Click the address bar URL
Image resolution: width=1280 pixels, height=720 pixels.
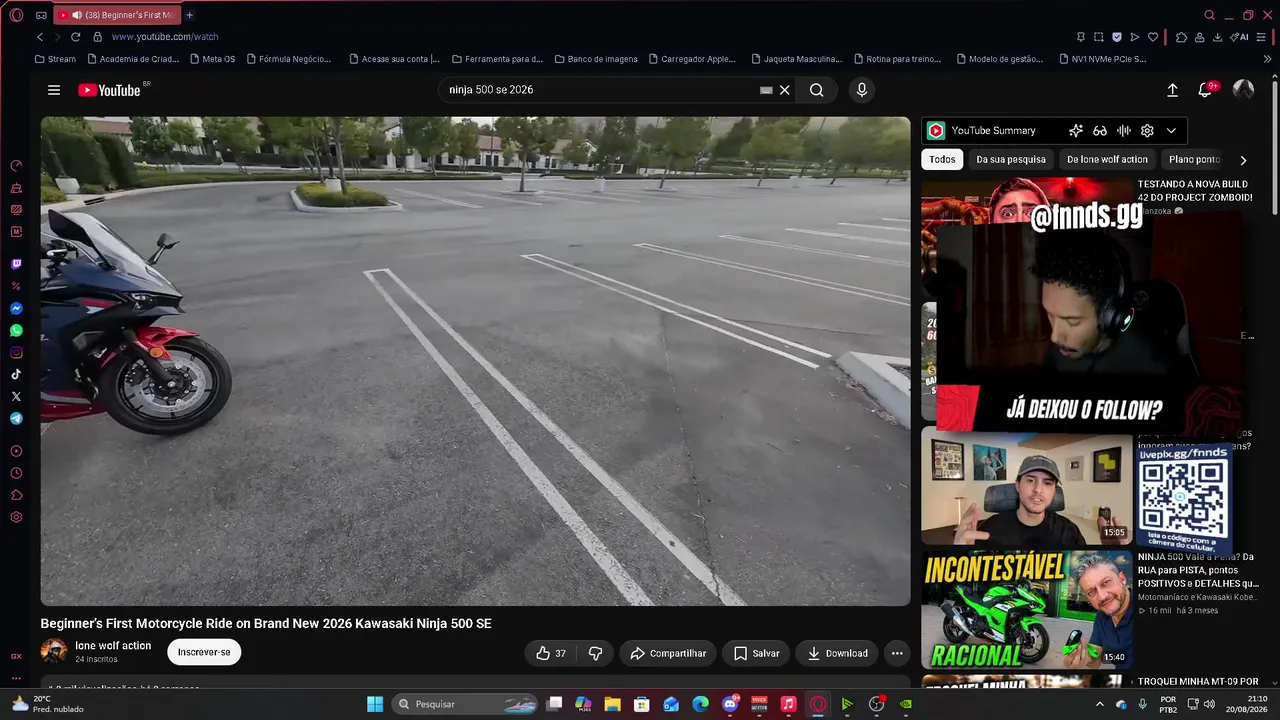(x=165, y=37)
